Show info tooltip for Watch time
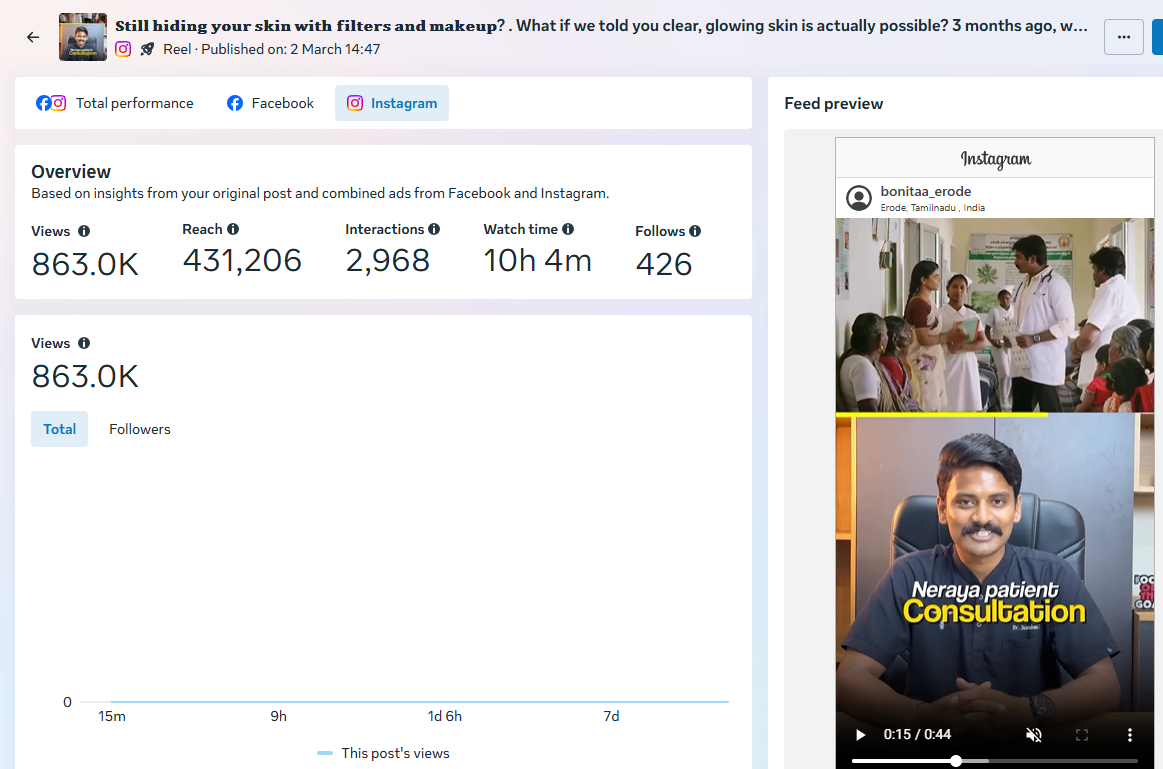Viewport: 1163px width, 769px height. point(568,229)
